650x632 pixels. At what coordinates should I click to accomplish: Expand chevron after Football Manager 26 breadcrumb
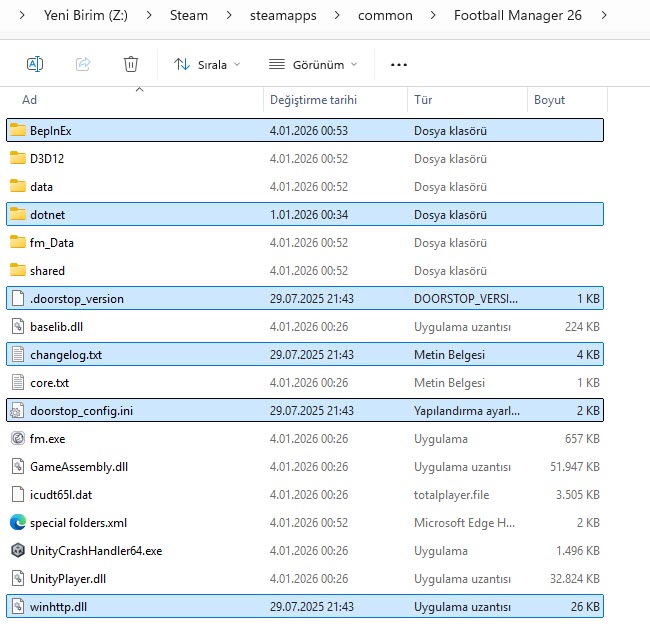click(603, 16)
